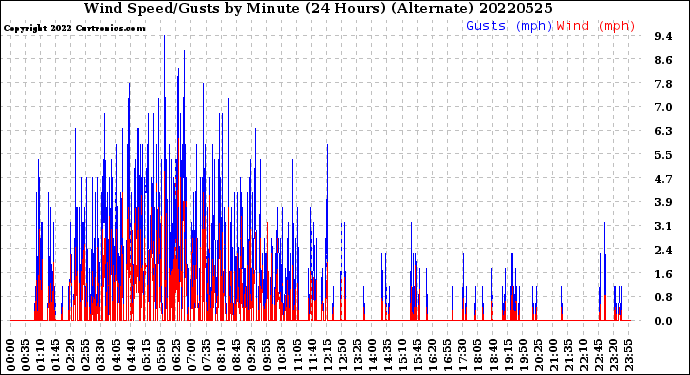This screenshot has height=375, width=690.
Task: Click the 00:00 time axis label
Action: point(11,355)
